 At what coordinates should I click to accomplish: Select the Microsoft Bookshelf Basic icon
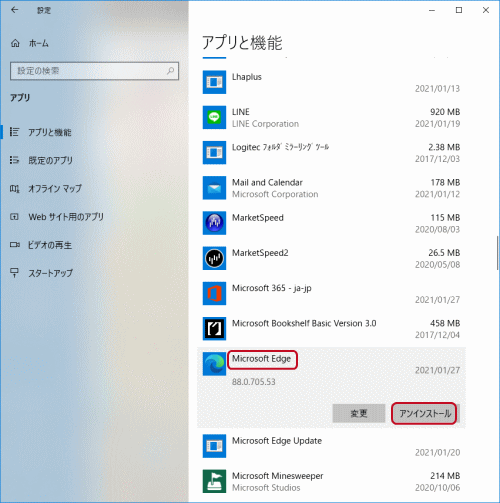214,329
